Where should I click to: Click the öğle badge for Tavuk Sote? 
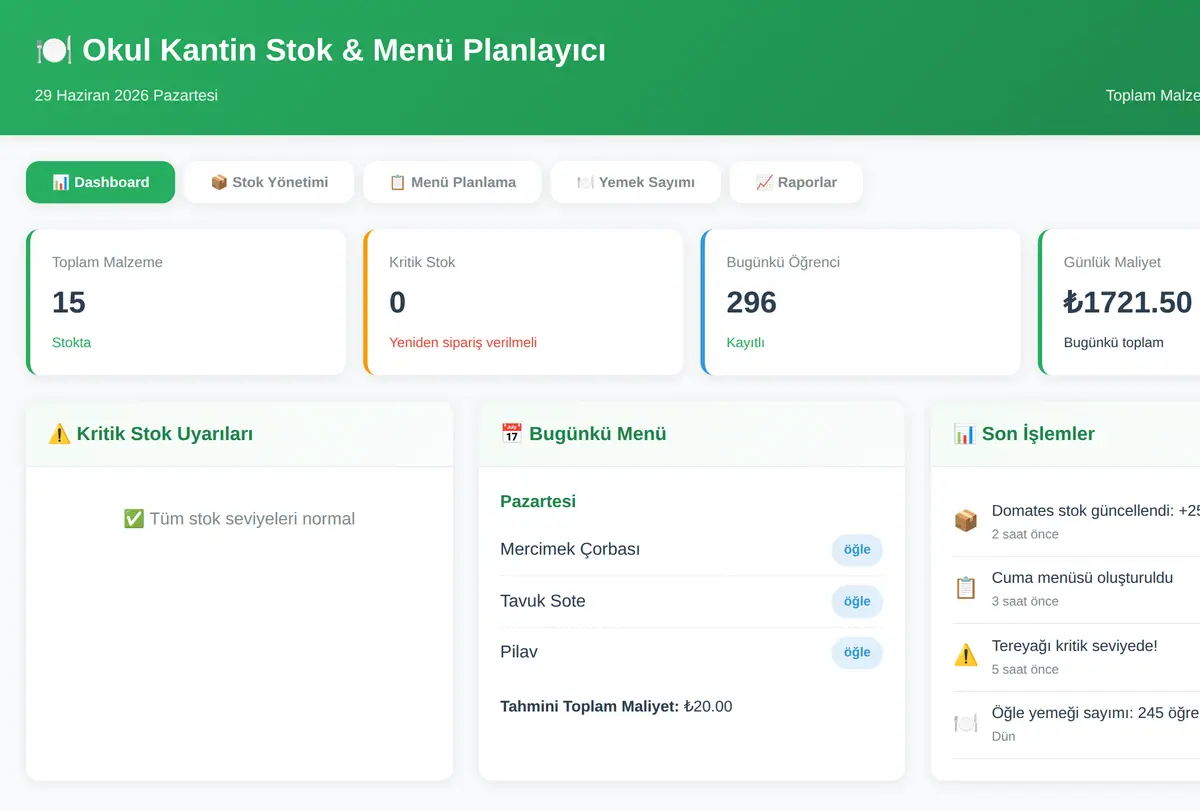[857, 601]
